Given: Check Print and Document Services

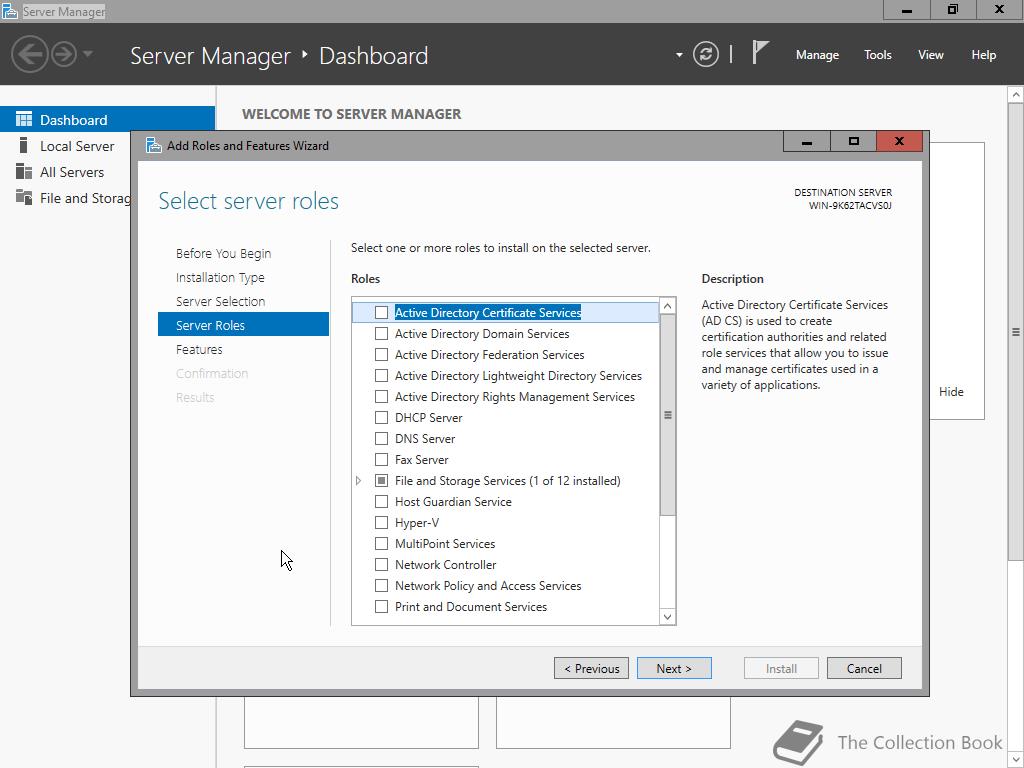Looking at the screenshot, I should click(381, 607).
